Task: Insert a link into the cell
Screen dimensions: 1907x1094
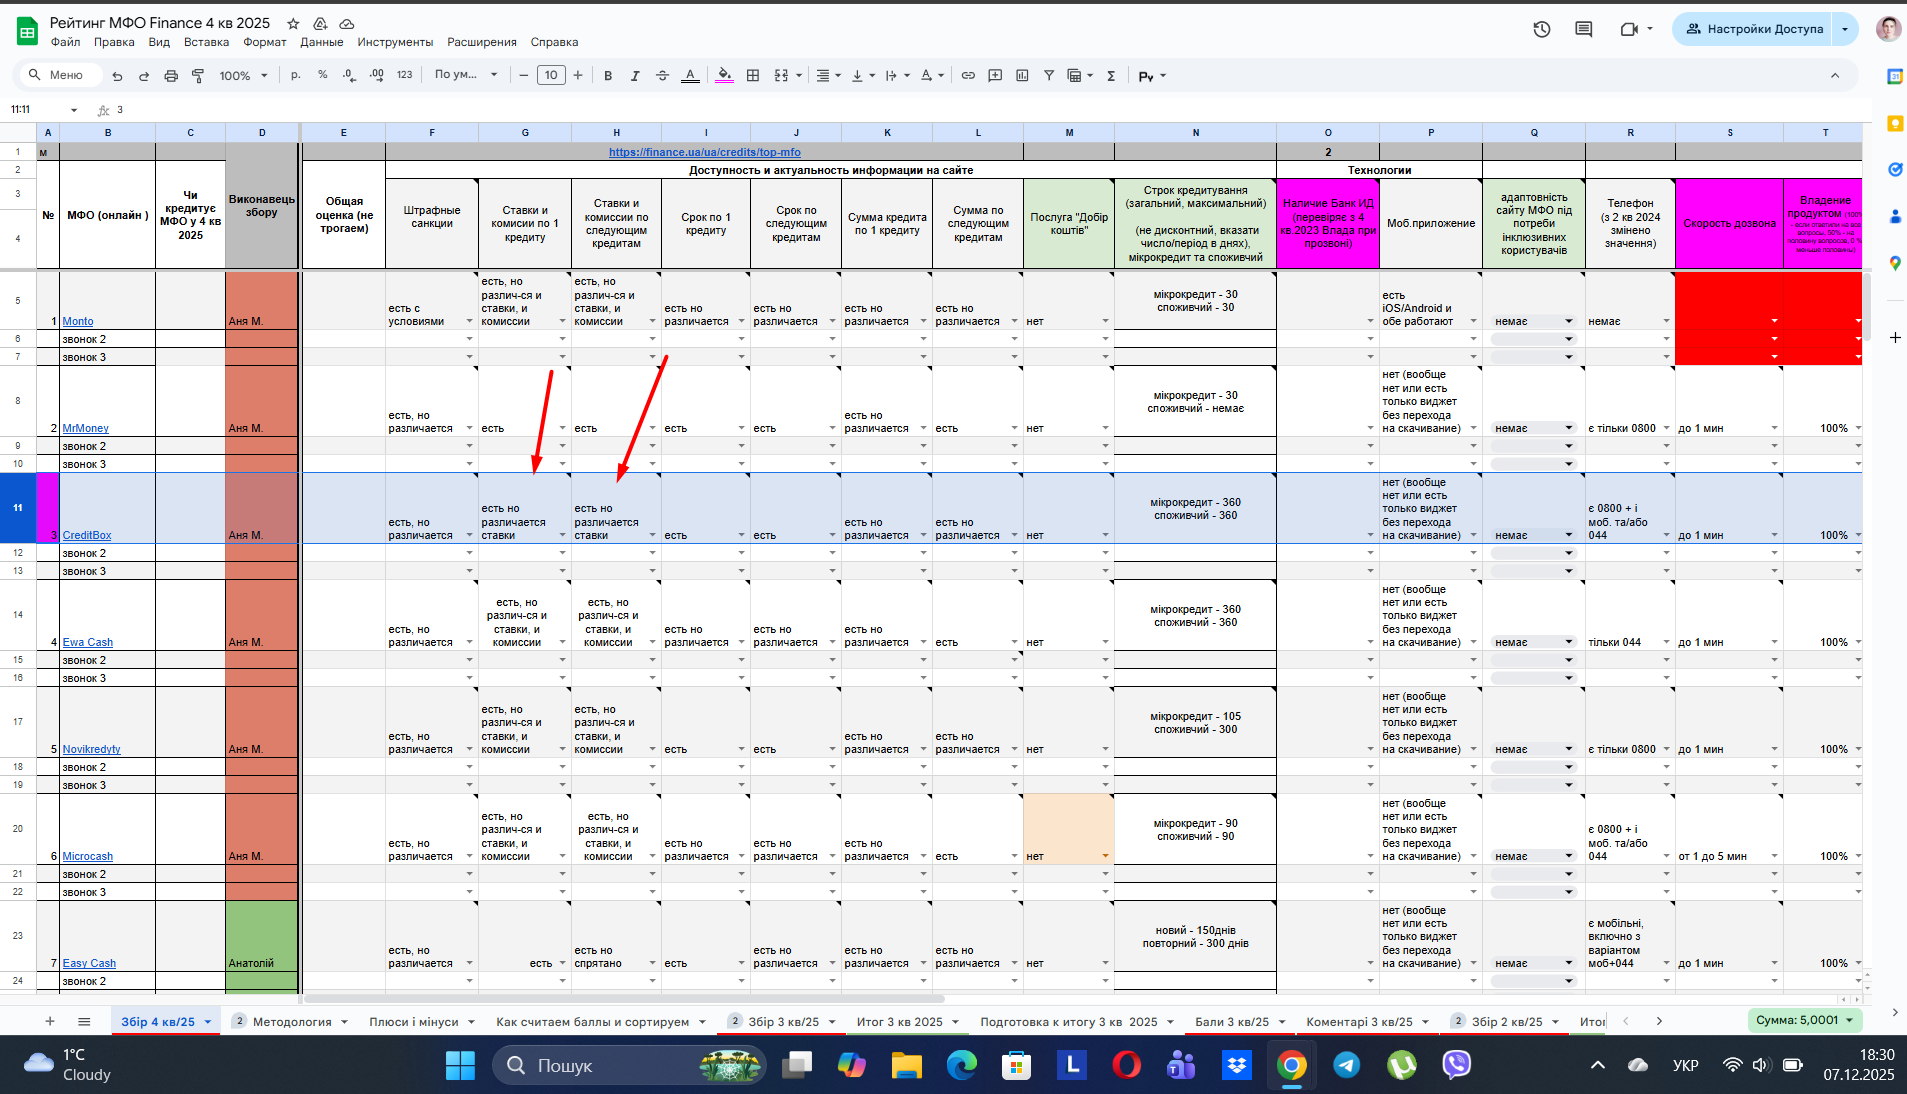Action: [x=968, y=76]
